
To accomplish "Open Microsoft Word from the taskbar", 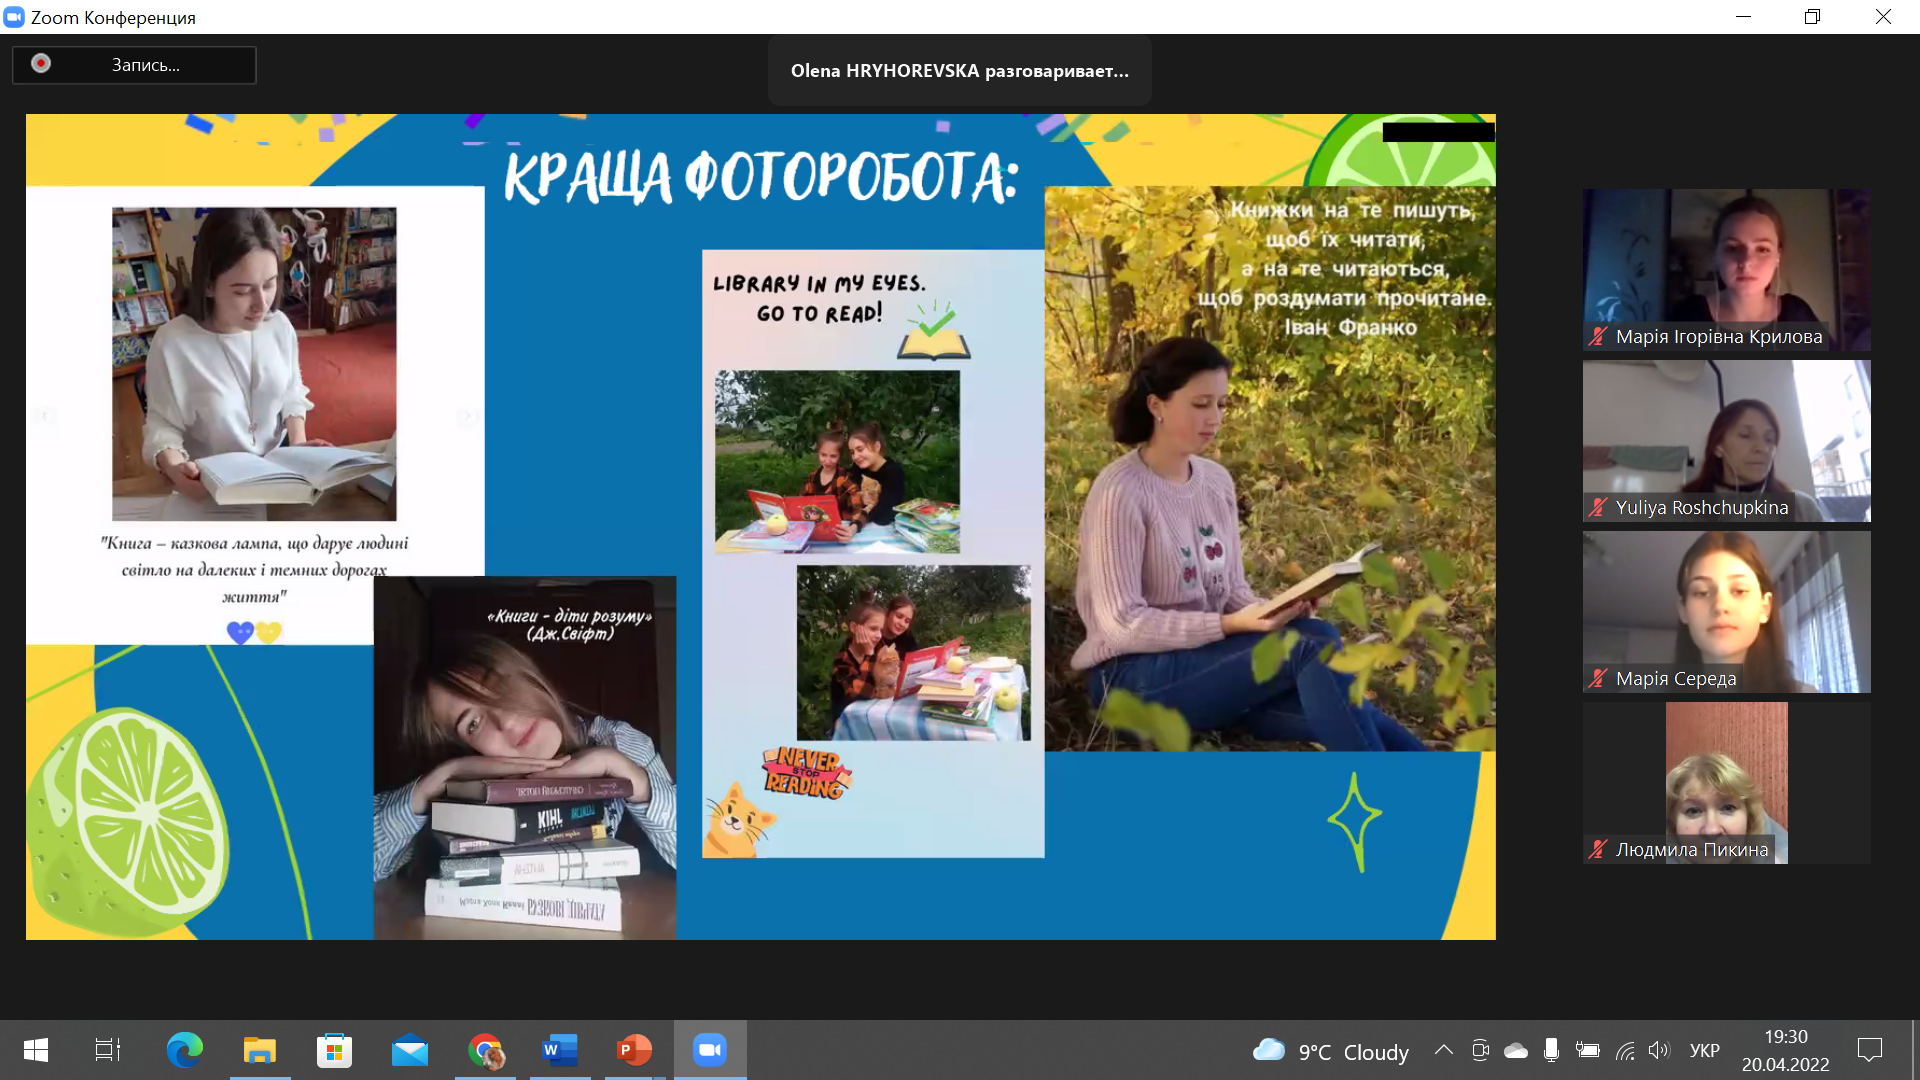I will pyautogui.click(x=560, y=1050).
